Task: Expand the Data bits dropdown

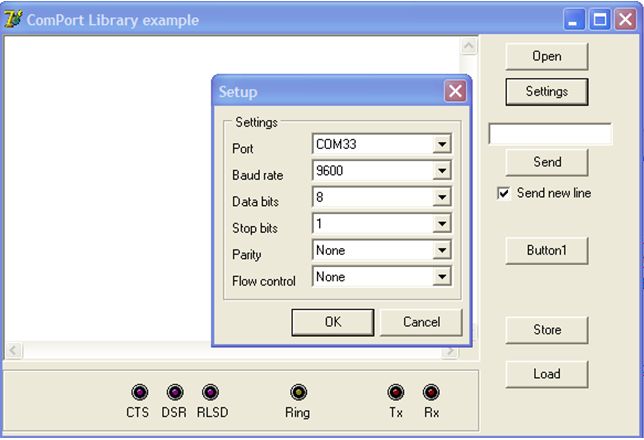Action: [x=441, y=198]
